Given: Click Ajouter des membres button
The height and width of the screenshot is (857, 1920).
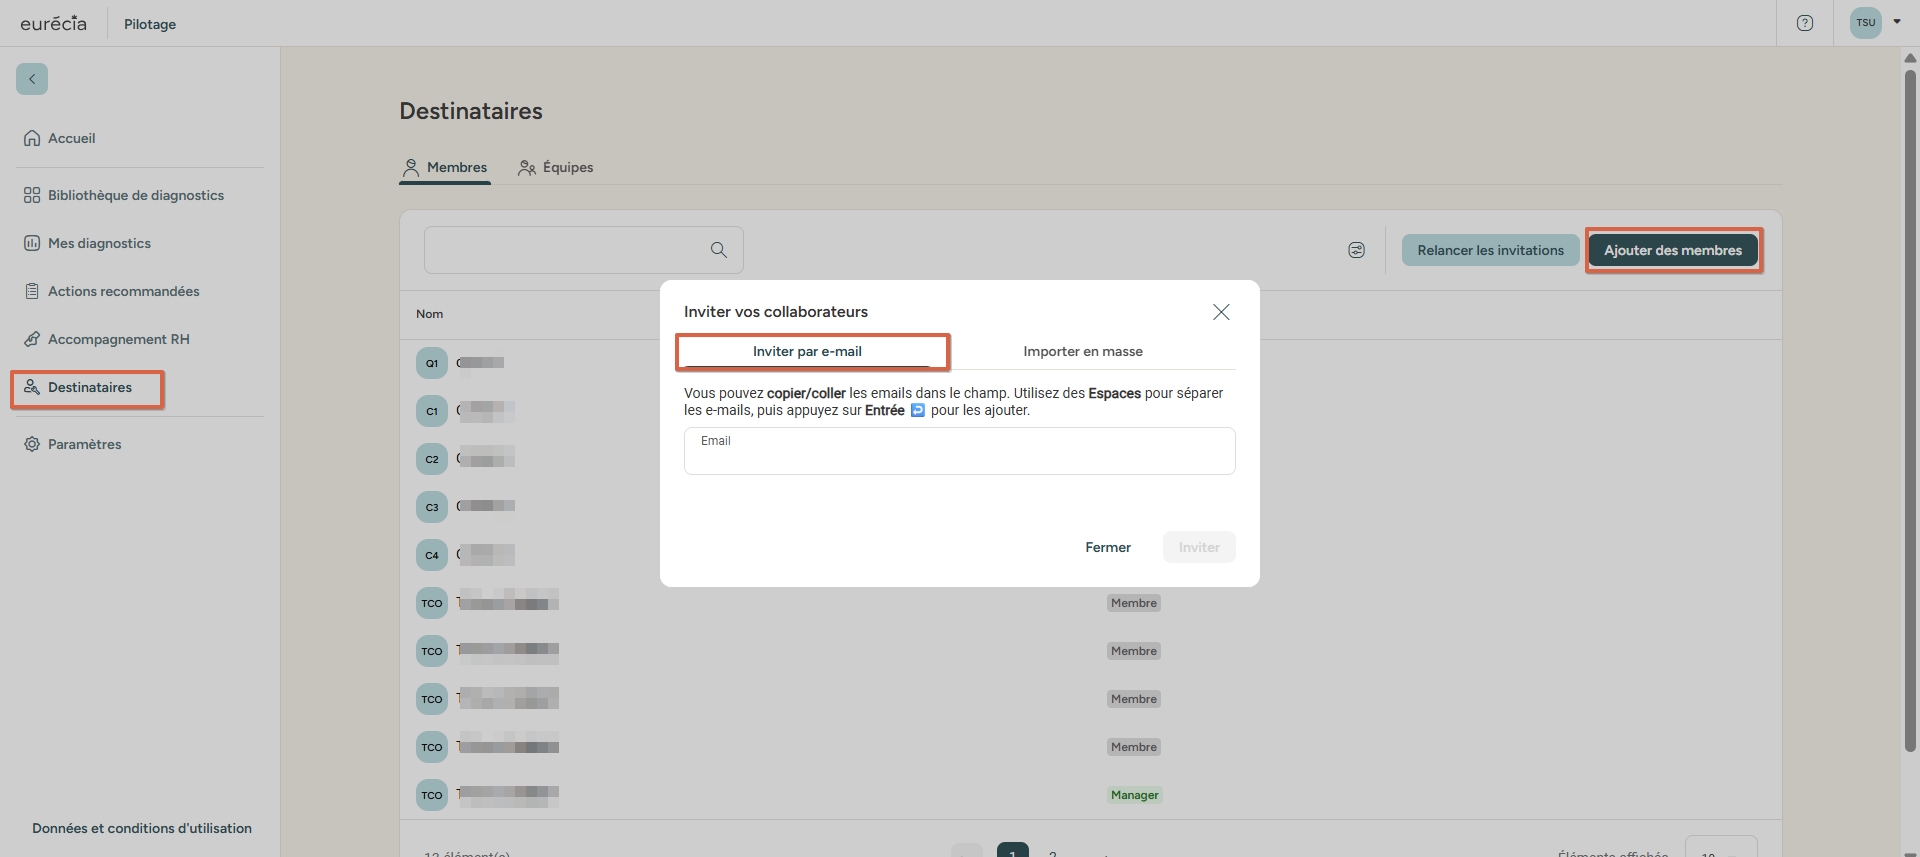Looking at the screenshot, I should [1672, 250].
